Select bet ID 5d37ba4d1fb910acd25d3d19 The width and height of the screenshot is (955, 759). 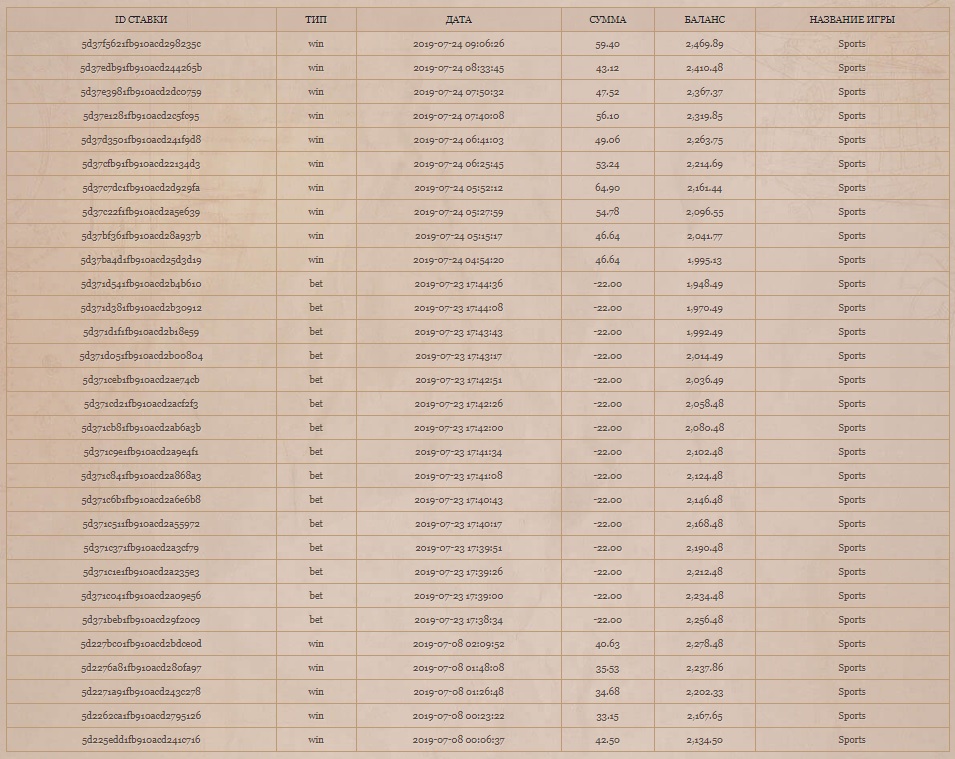click(141, 259)
